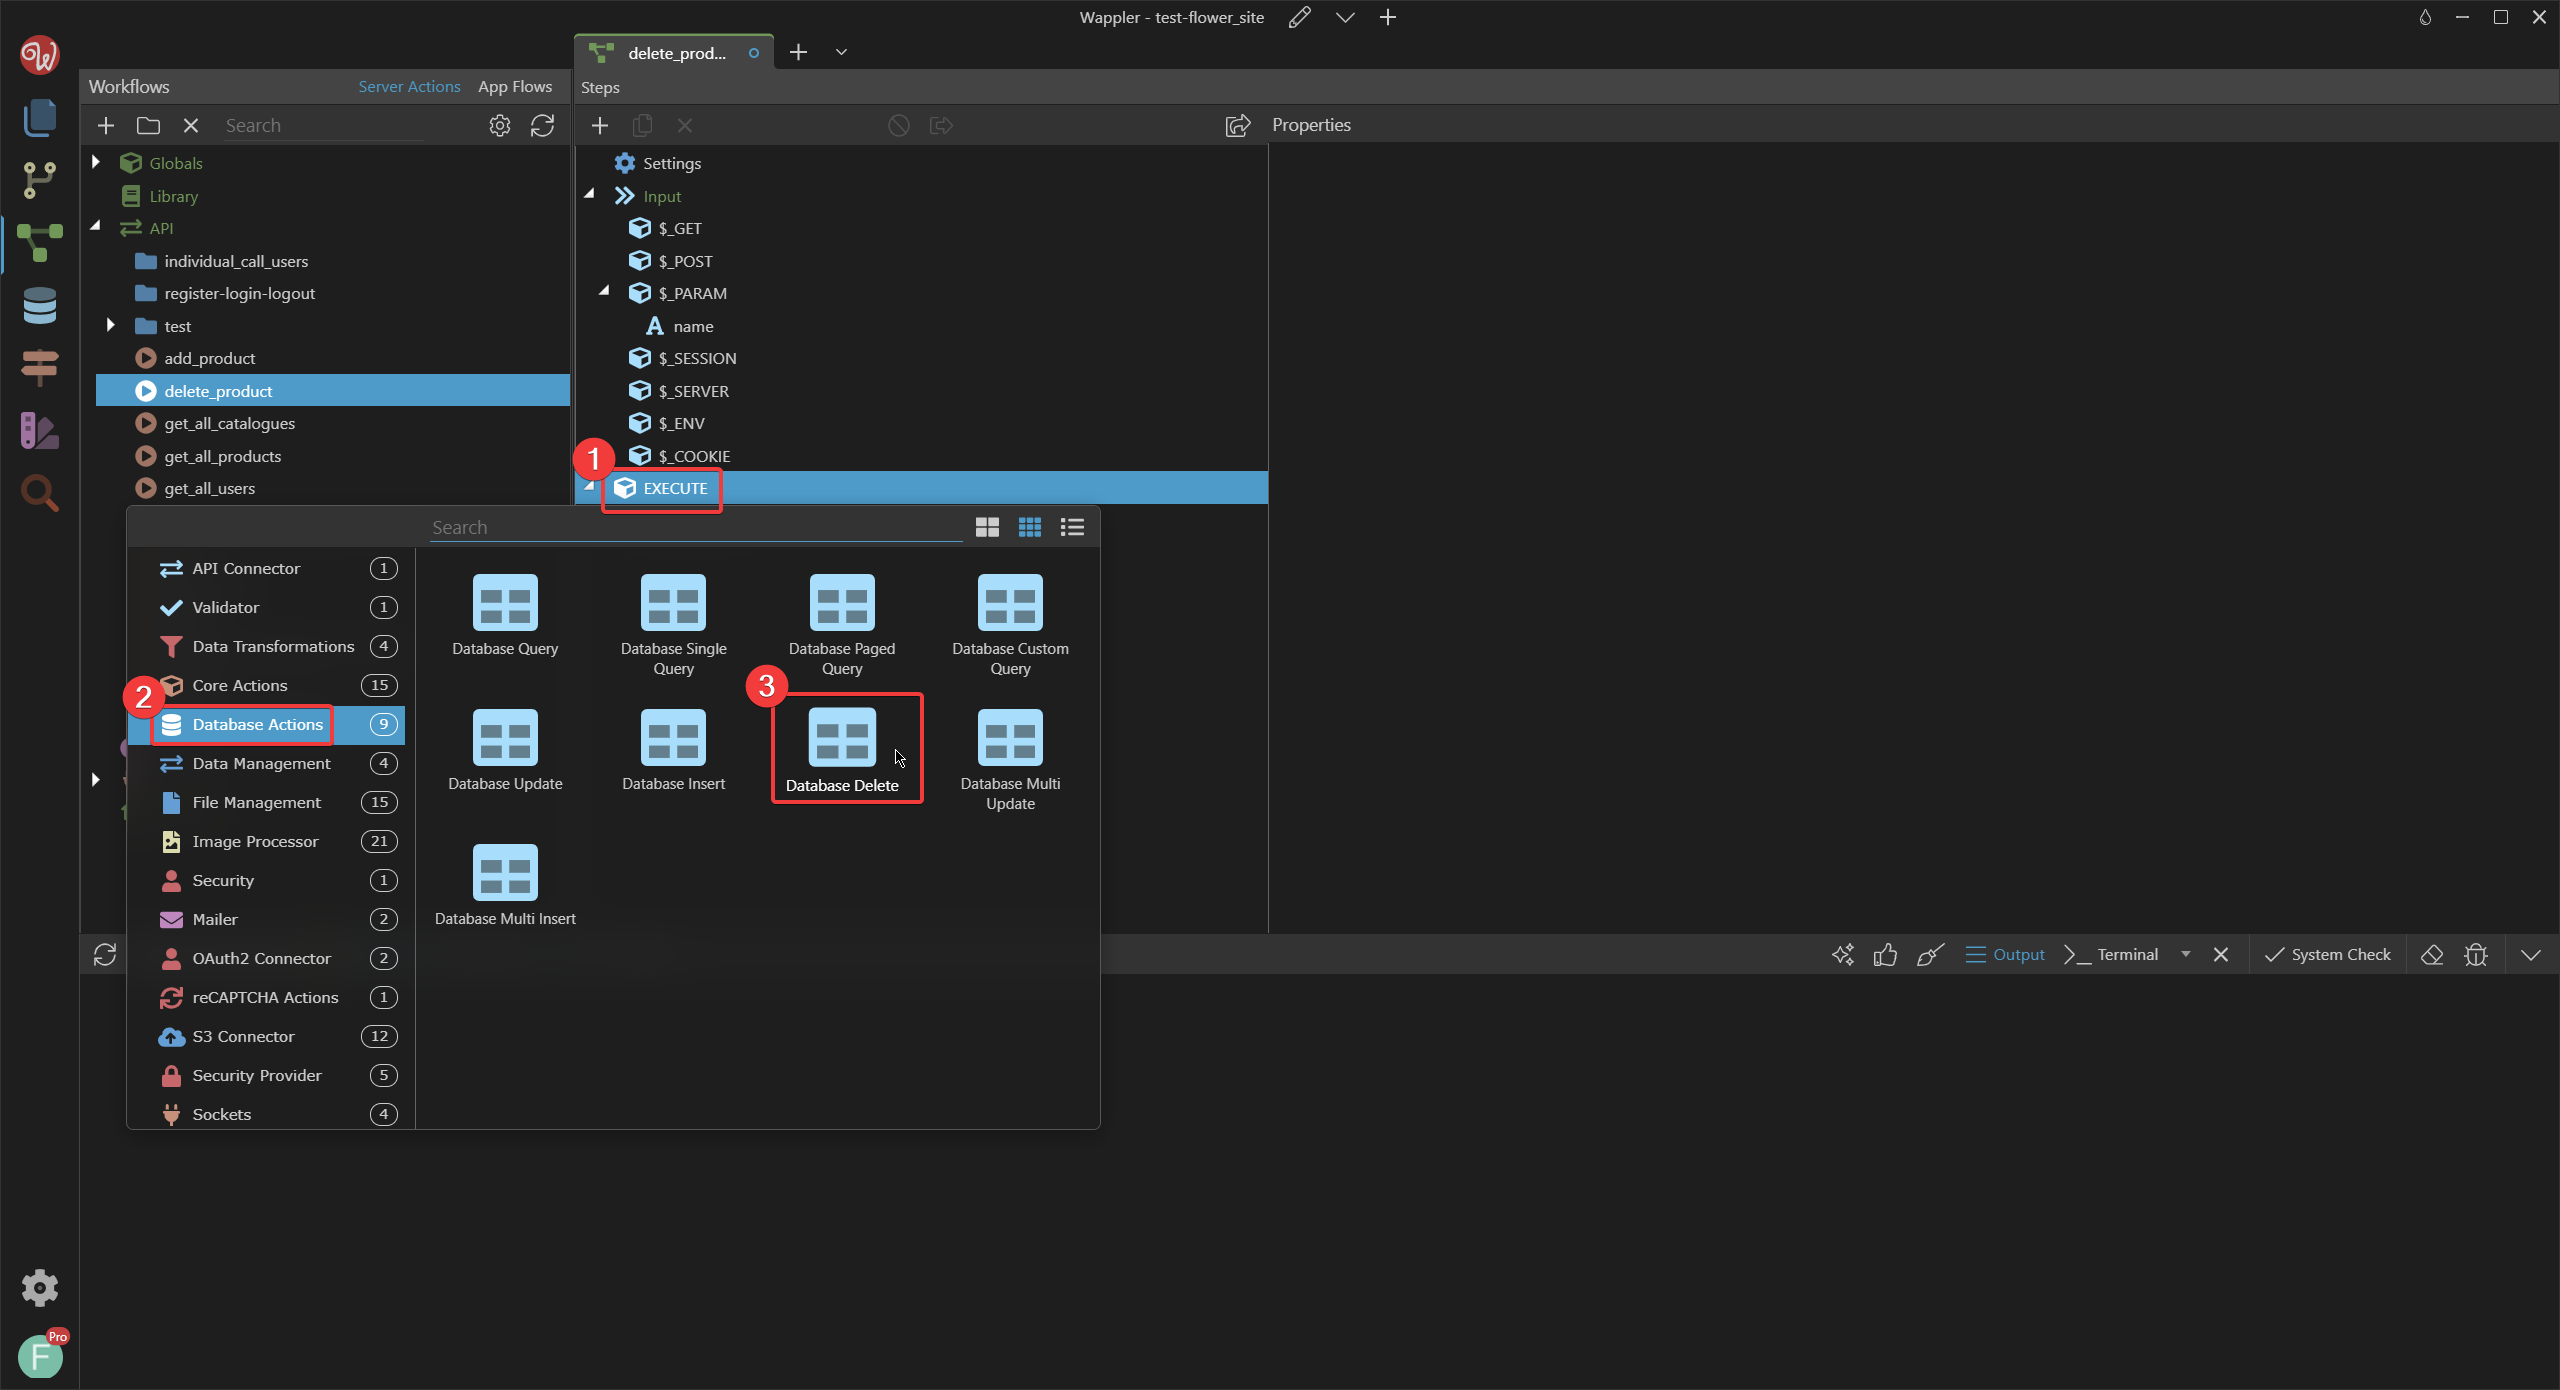2560x1390 pixels.
Task: Switch picker to small grid view
Action: 1030,527
